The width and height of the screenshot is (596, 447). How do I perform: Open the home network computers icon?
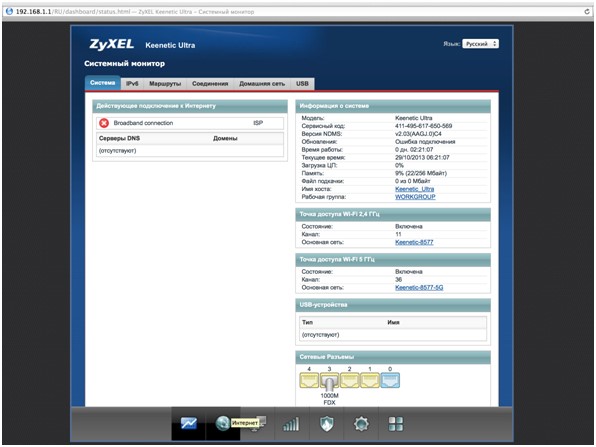[259, 423]
